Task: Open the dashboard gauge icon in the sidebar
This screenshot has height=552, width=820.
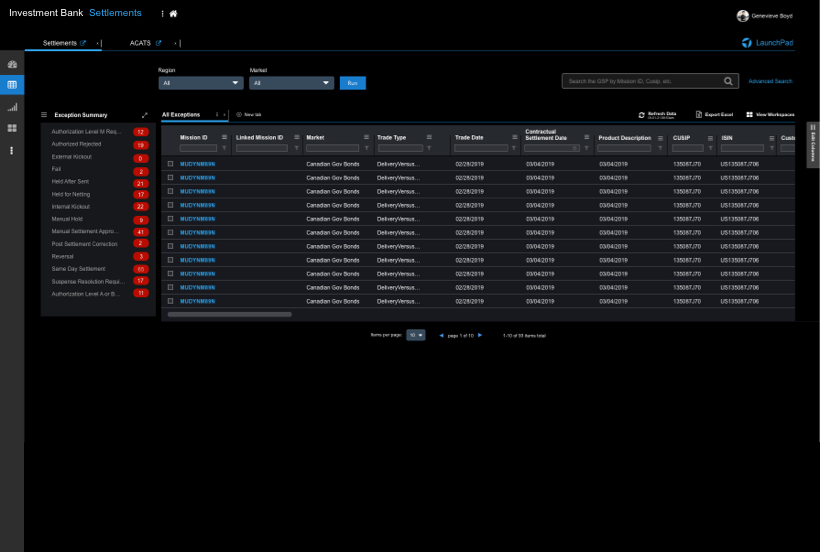Action: click(12, 64)
